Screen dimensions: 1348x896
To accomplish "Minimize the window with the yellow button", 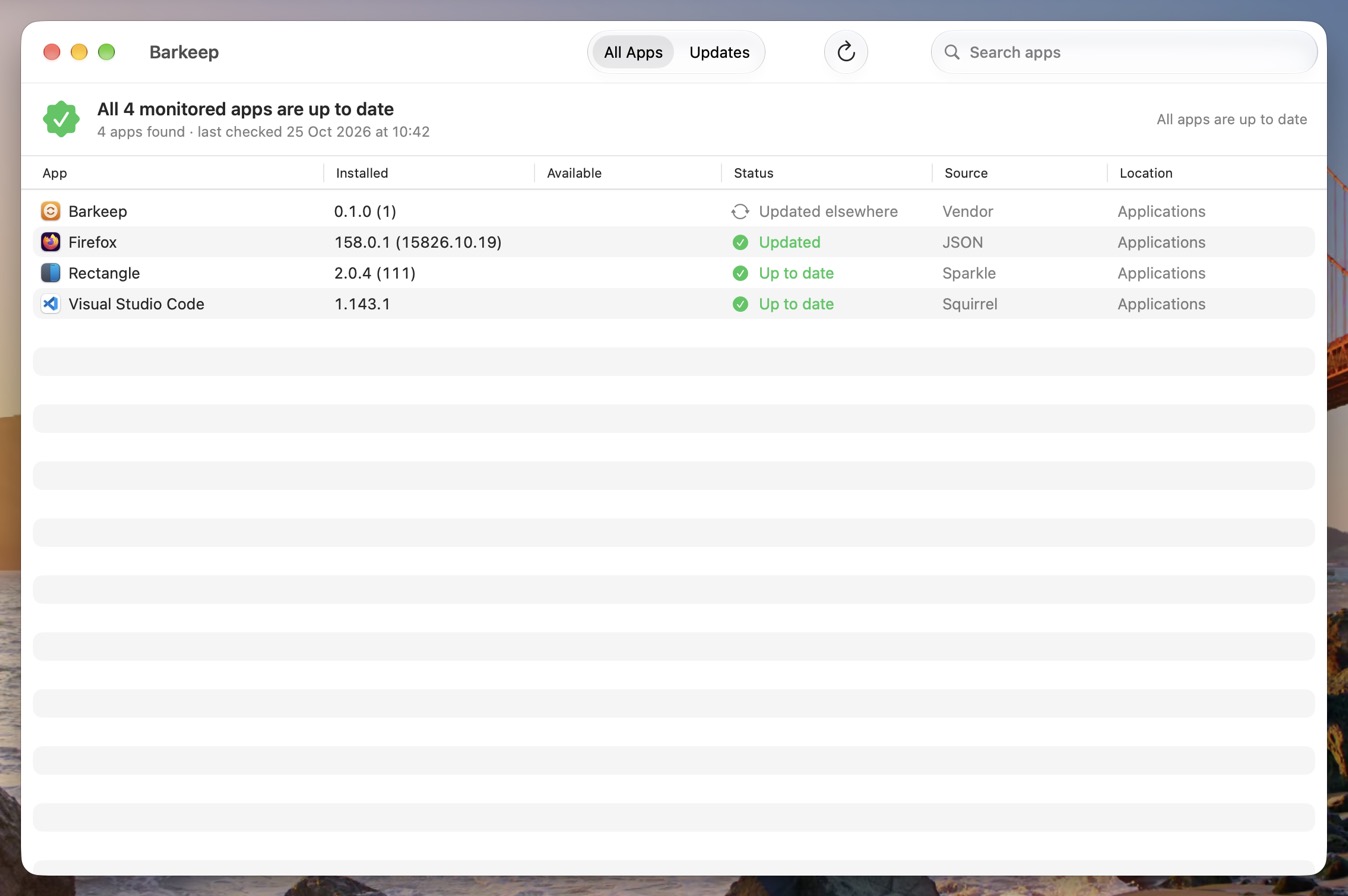I will coord(79,52).
